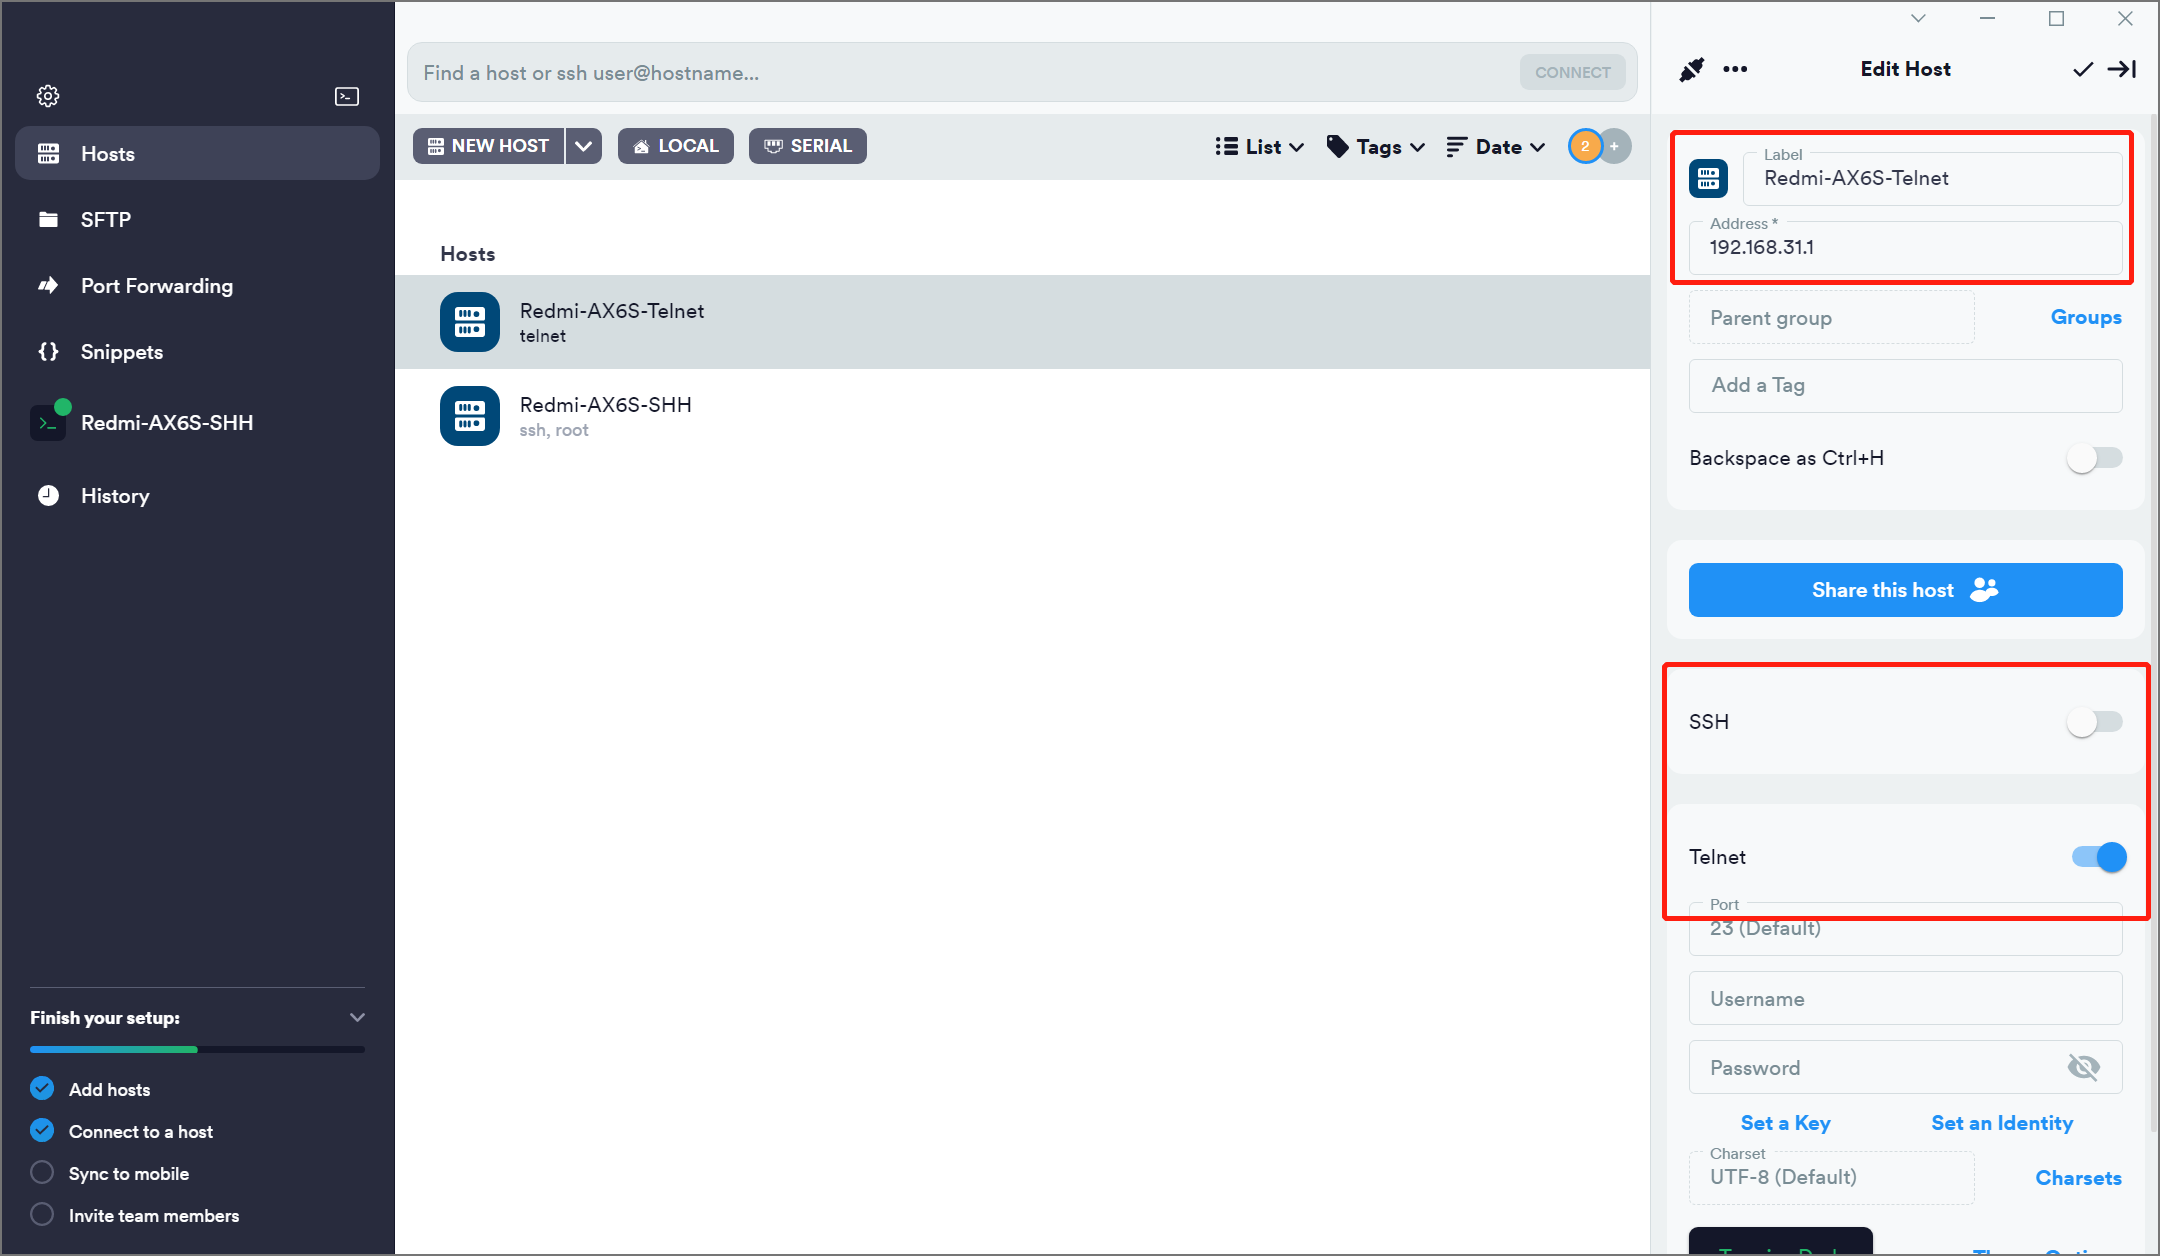Click the connect plug icon in Edit Host
Viewport: 2160px width, 1256px height.
tap(1691, 69)
